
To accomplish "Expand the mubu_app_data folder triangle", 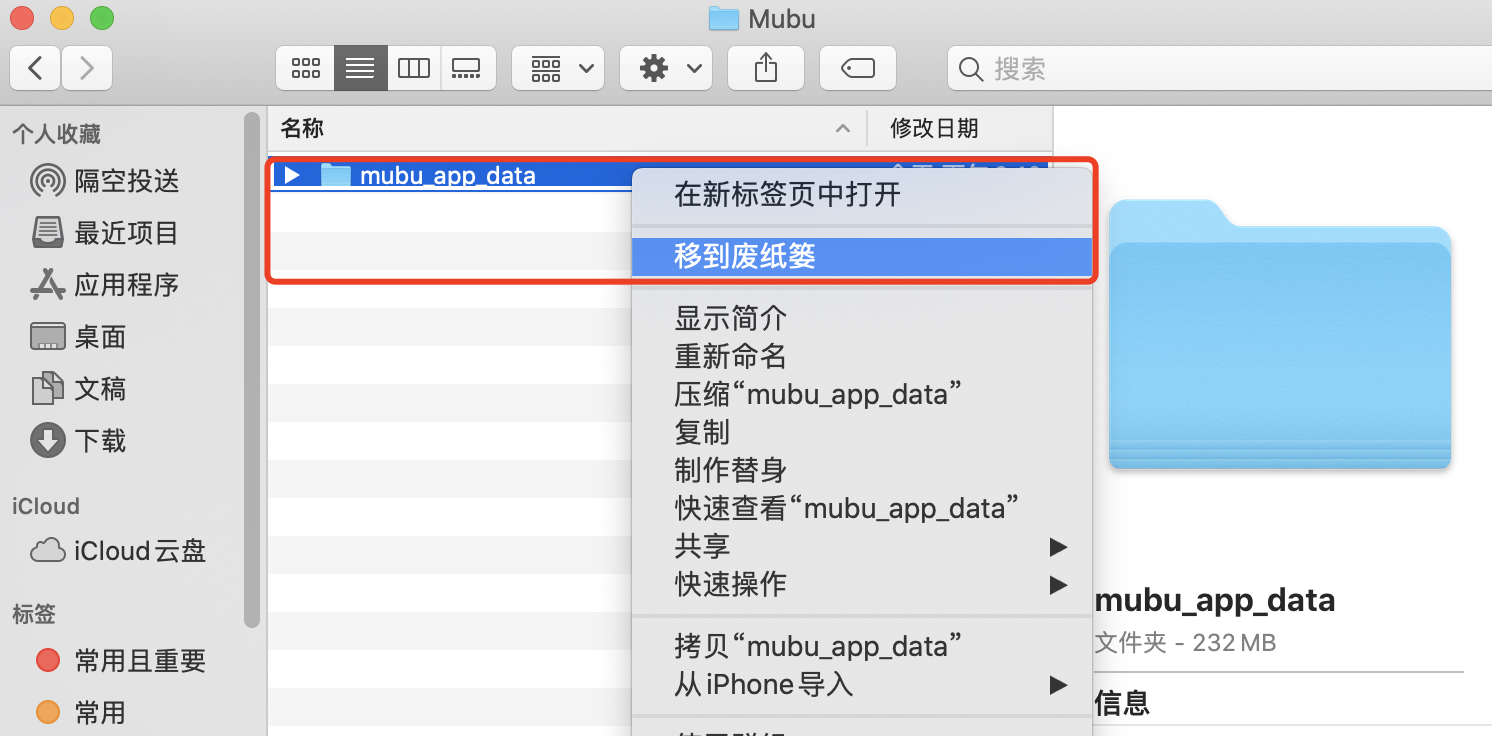I will pos(291,175).
